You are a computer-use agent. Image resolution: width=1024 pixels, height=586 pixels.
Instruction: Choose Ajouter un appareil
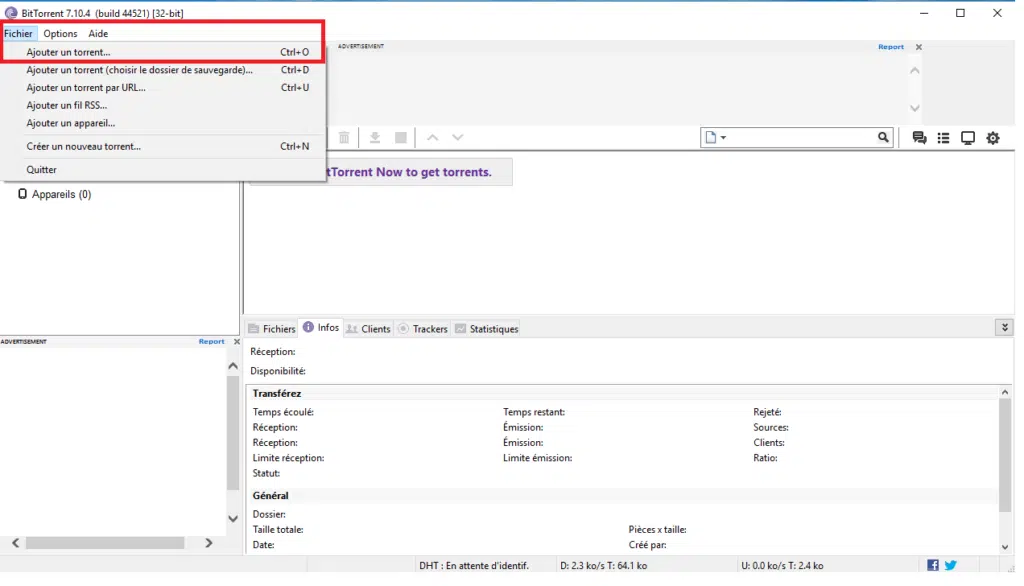[x=163, y=123]
